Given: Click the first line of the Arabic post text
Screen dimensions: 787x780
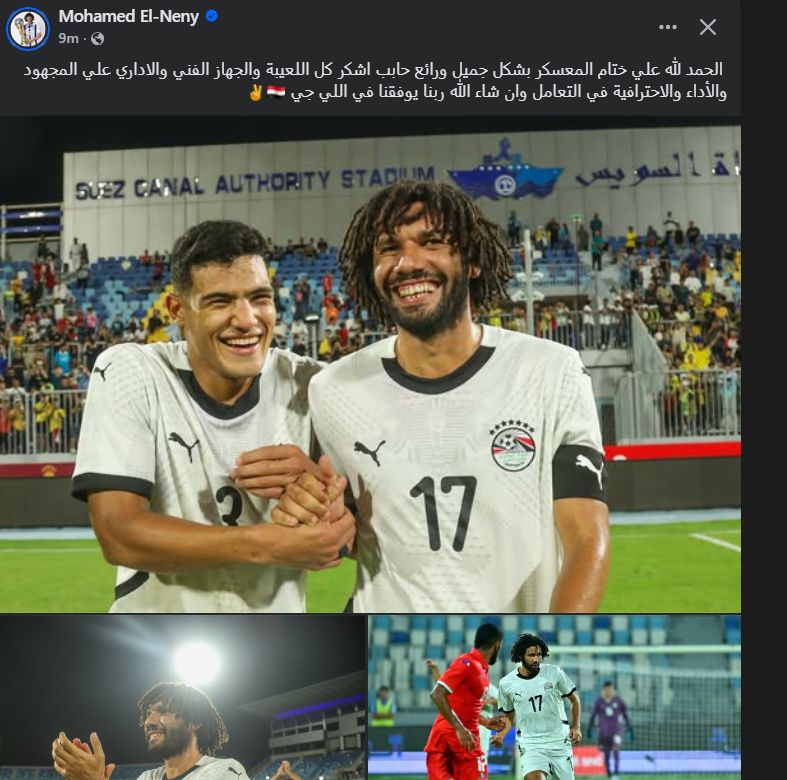Looking at the screenshot, I should 373,70.
